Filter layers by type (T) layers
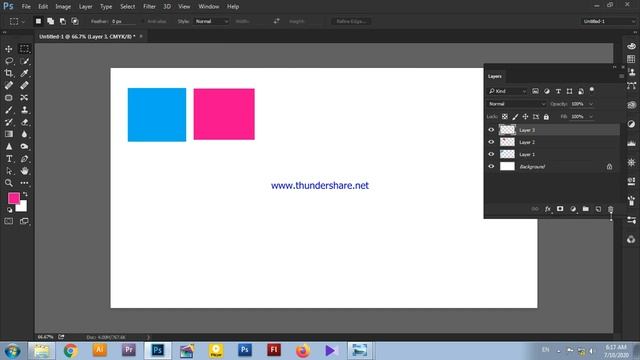Viewport: 640px width, 360px height. (558, 91)
